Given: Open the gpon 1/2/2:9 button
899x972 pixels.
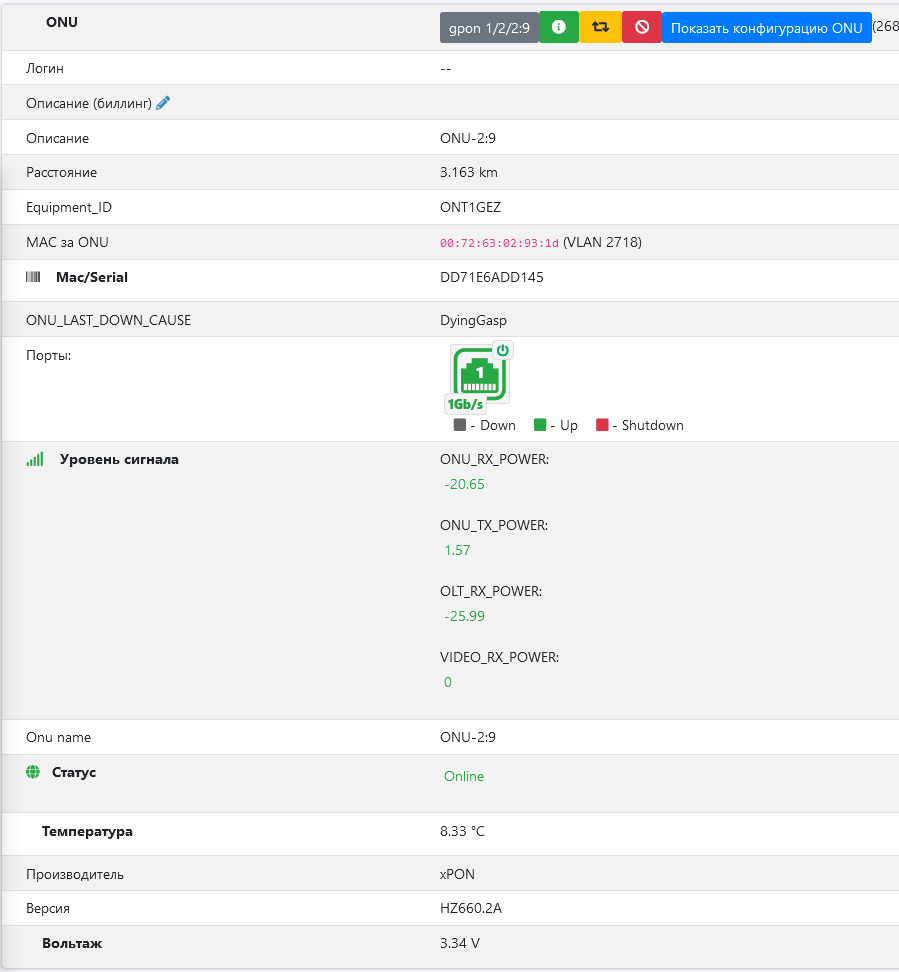Looking at the screenshot, I should tap(489, 28).
